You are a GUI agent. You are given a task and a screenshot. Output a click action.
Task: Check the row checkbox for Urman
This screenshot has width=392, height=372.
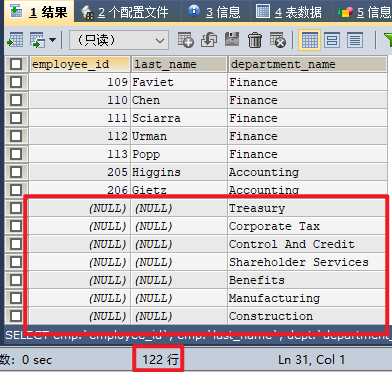[16, 136]
